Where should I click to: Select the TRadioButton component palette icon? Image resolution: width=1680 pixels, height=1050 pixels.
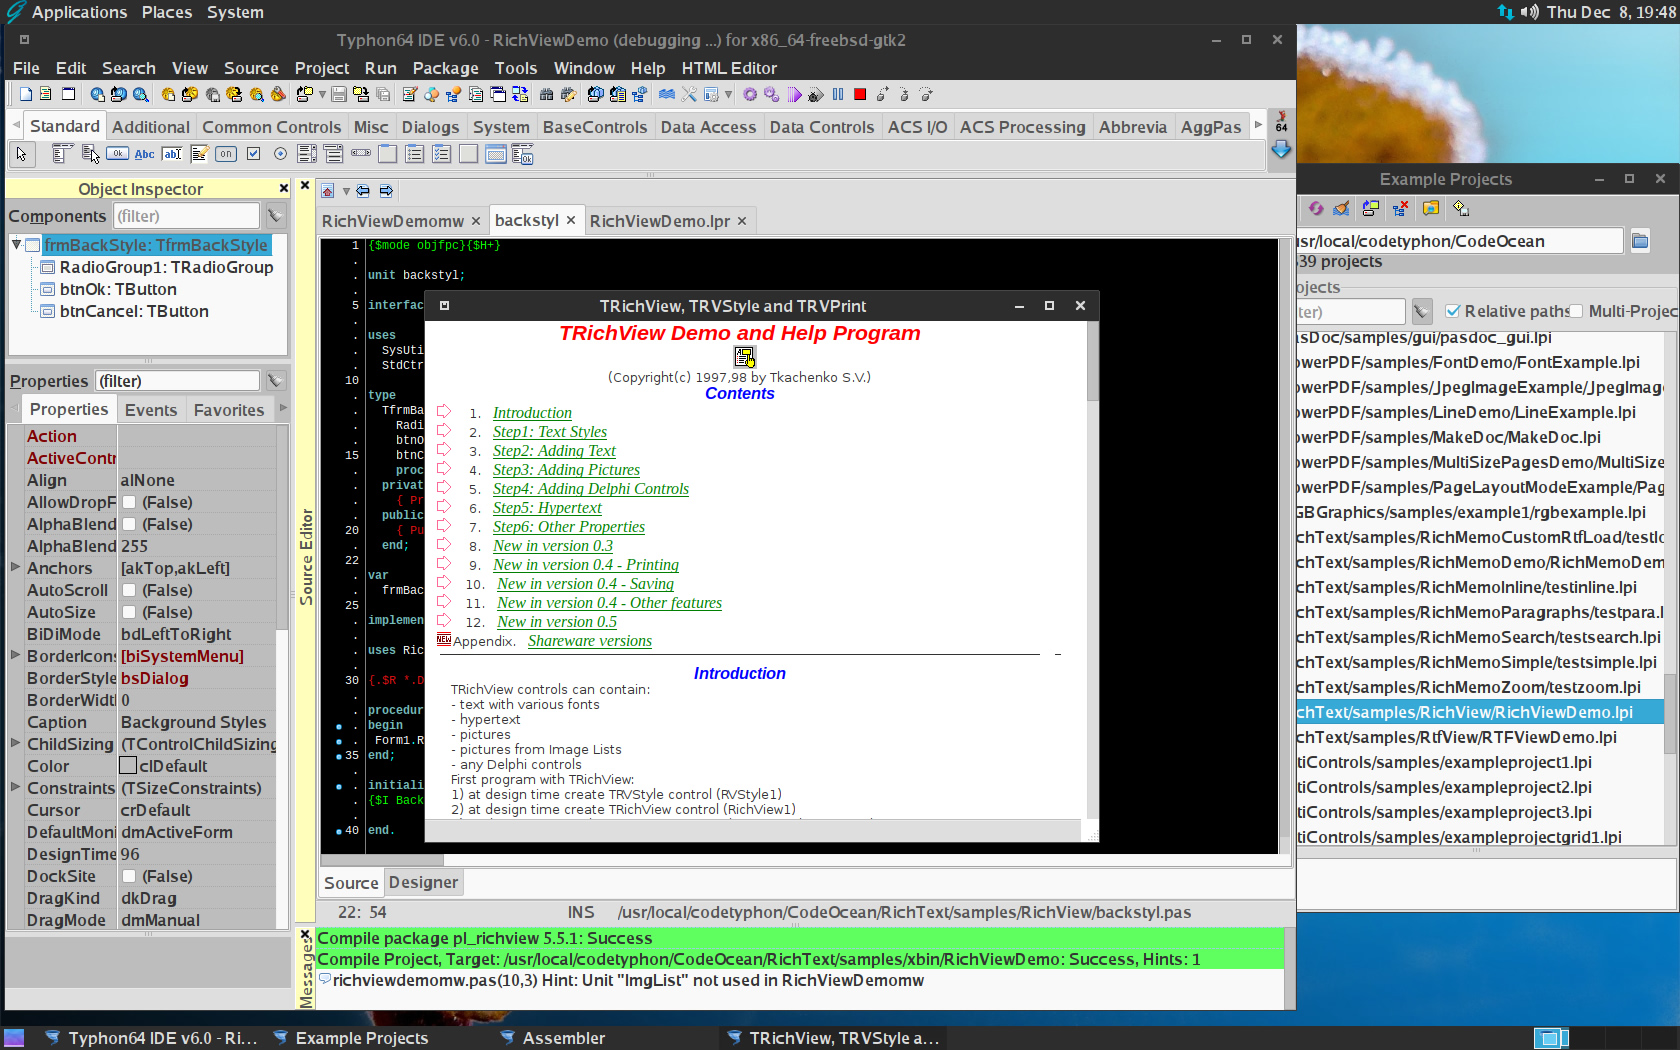tap(280, 154)
